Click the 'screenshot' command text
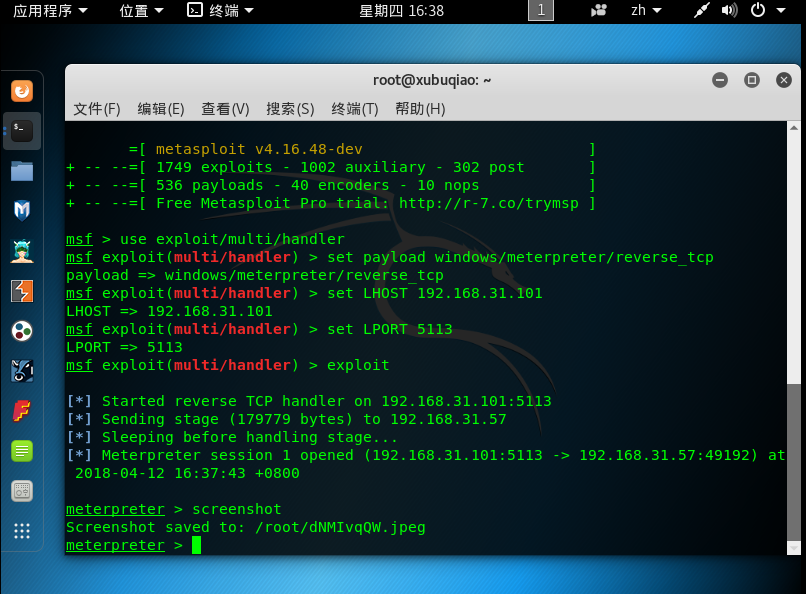 click(236, 509)
